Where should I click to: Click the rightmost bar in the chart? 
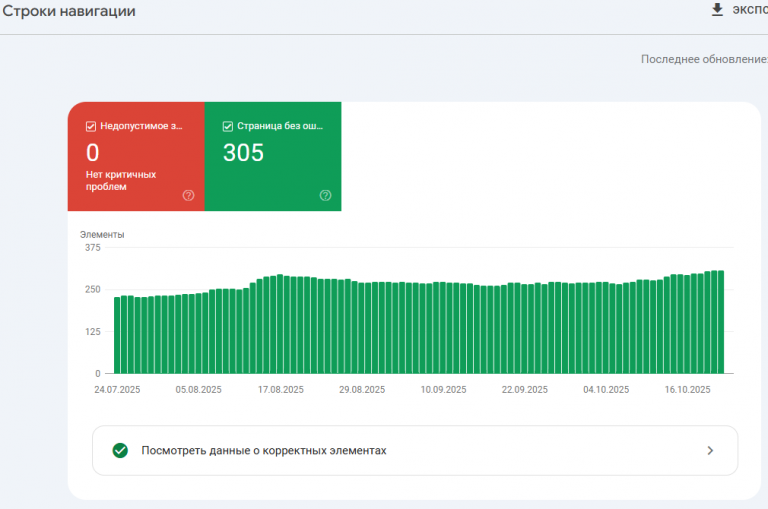pyautogui.click(x=720, y=322)
